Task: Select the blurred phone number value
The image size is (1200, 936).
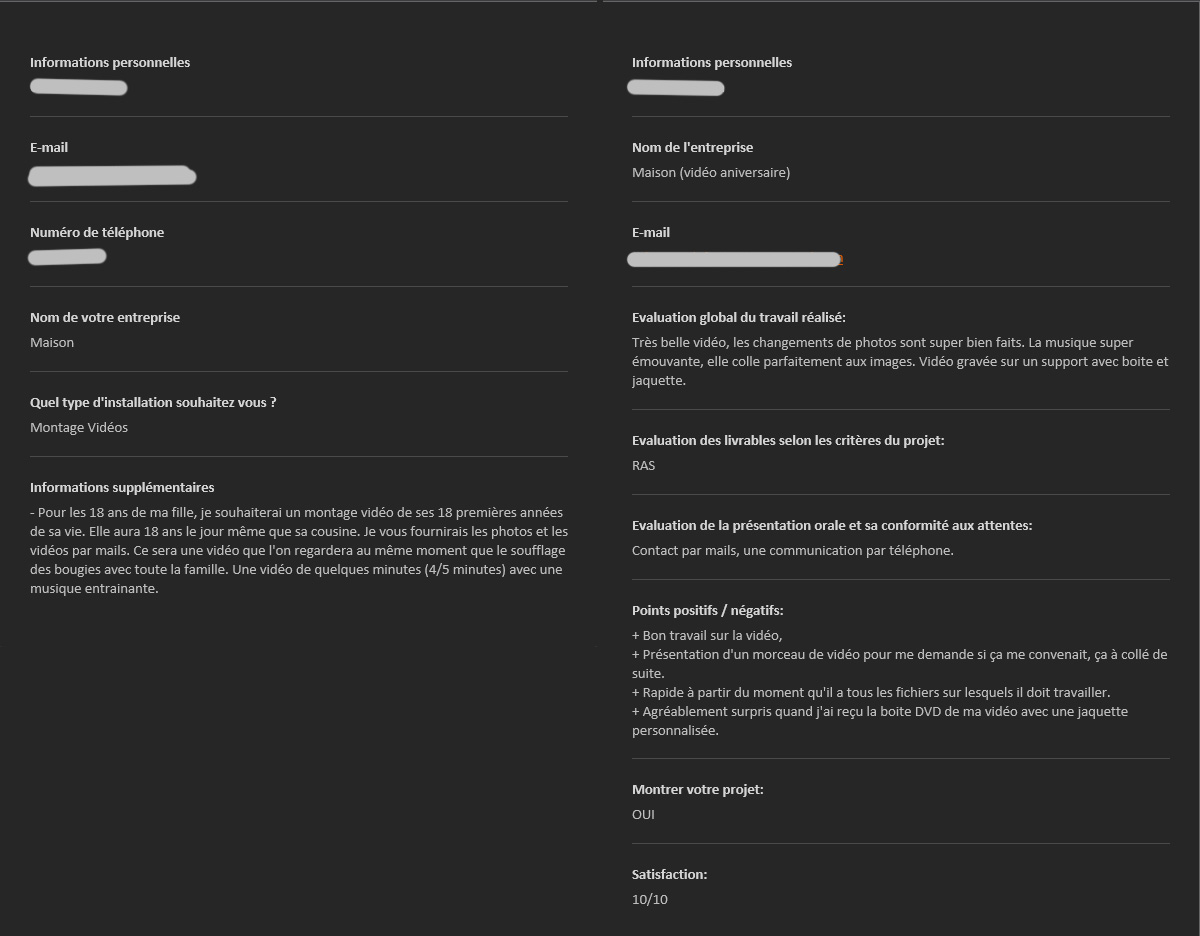Action: click(x=67, y=257)
